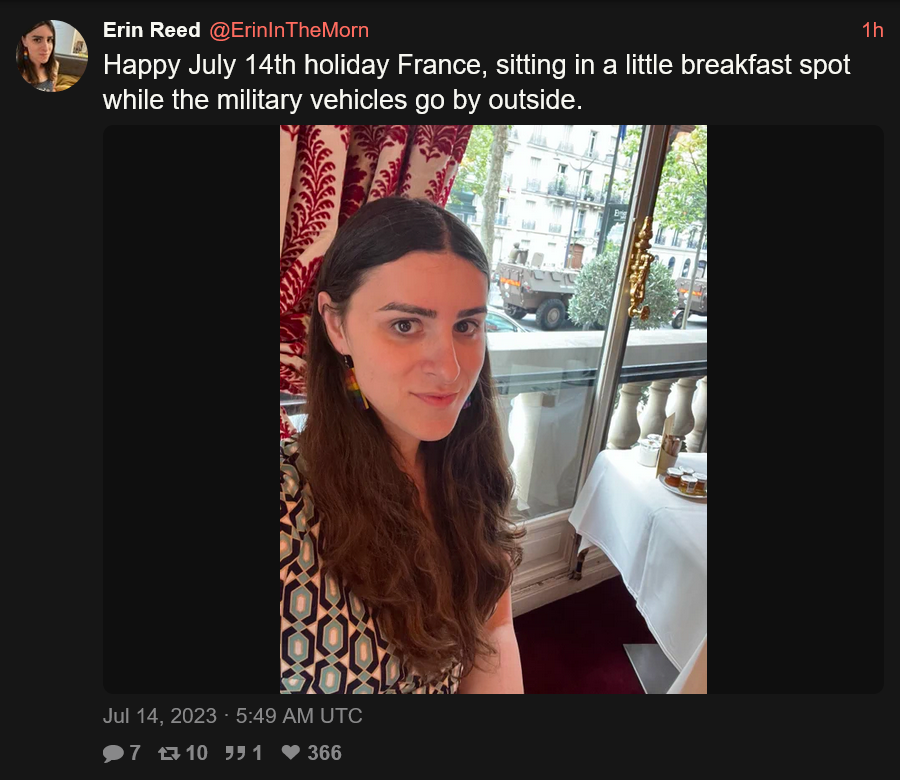The image size is (900, 780).
Task: Open the attached photo in full view
Action: (x=493, y=409)
